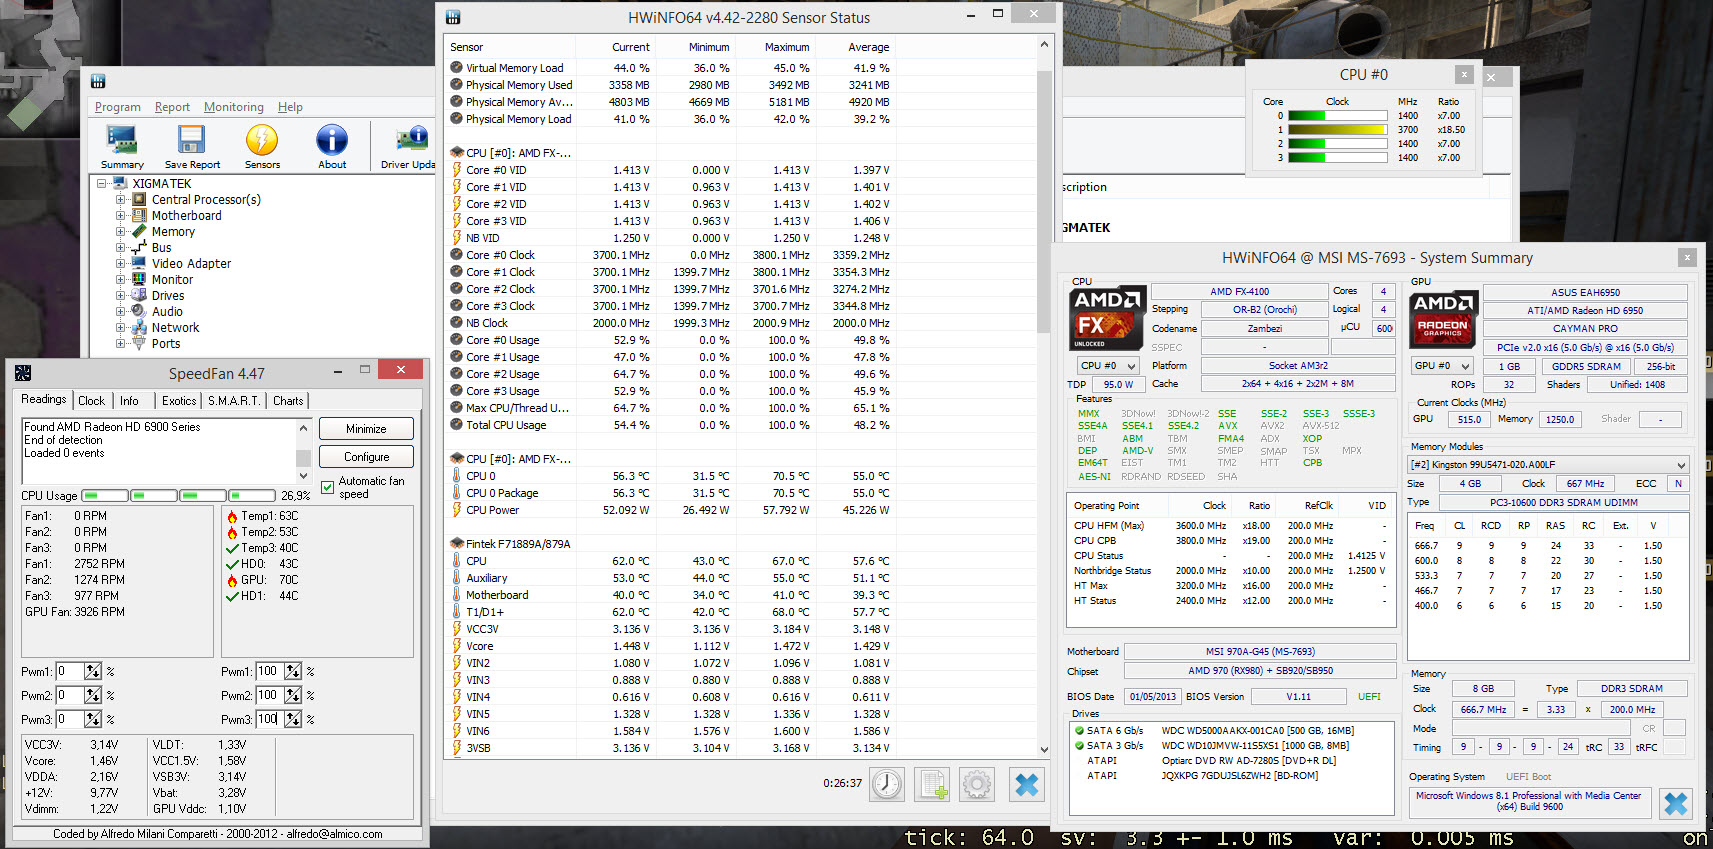Toggle the Automatic fan speed checkbox
Viewport: 1713px width, 849px height.
327,487
